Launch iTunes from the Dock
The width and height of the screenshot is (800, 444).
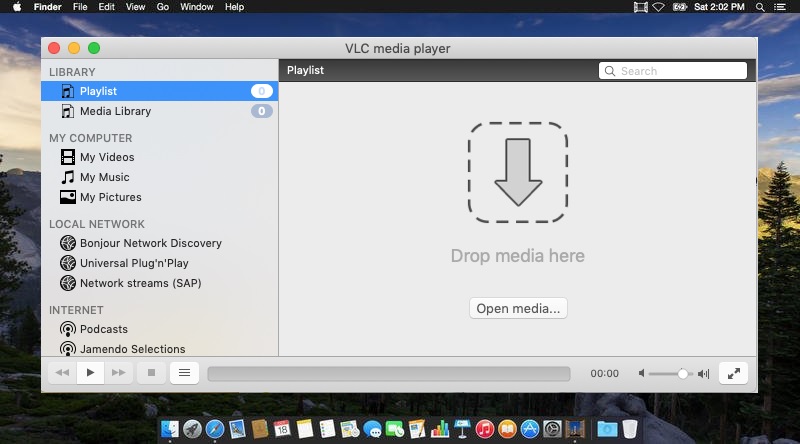(x=485, y=429)
